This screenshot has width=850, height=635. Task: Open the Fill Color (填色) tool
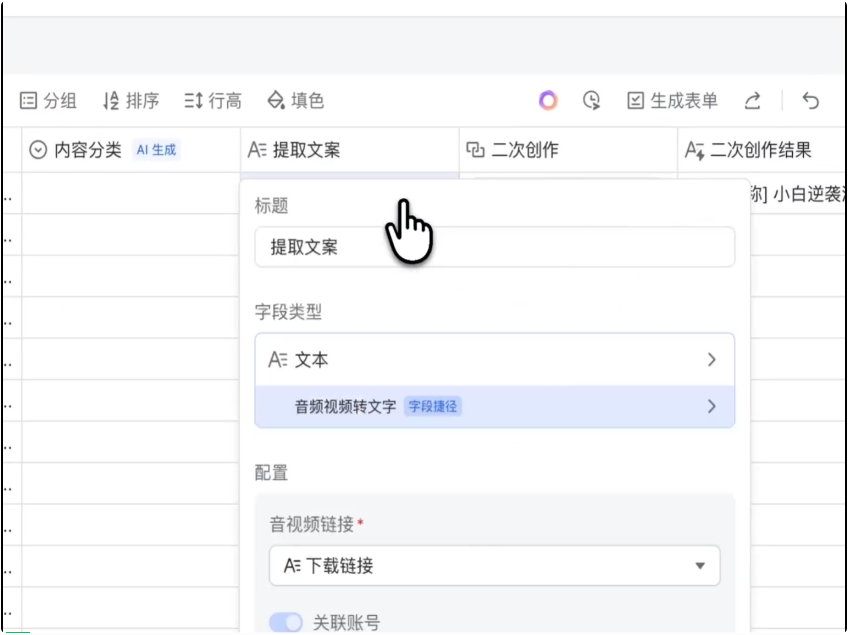(x=295, y=101)
